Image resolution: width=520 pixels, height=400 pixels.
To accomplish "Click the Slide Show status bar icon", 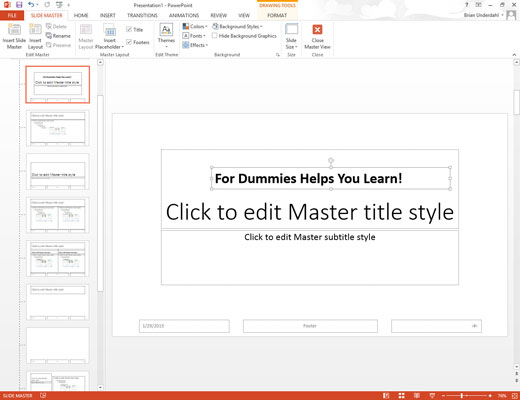I will pos(432,396).
